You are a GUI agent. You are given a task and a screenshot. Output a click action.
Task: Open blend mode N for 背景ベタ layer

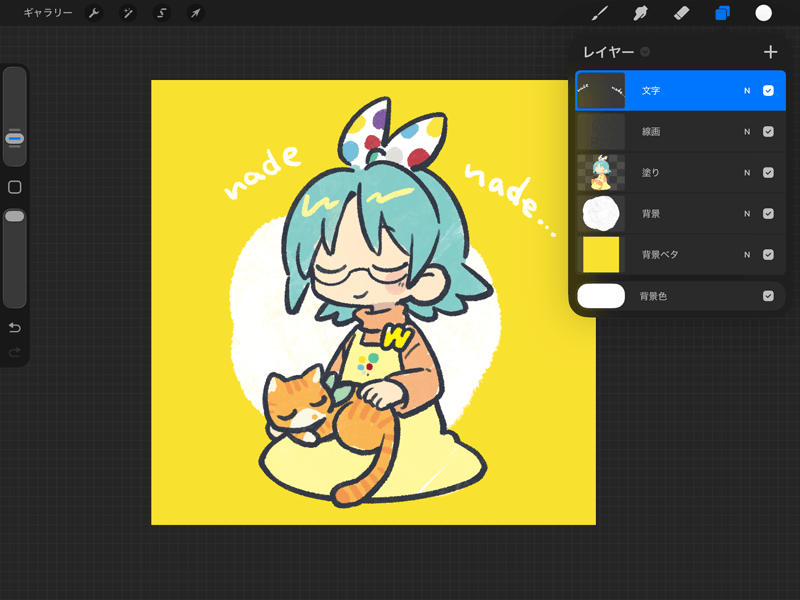click(747, 255)
